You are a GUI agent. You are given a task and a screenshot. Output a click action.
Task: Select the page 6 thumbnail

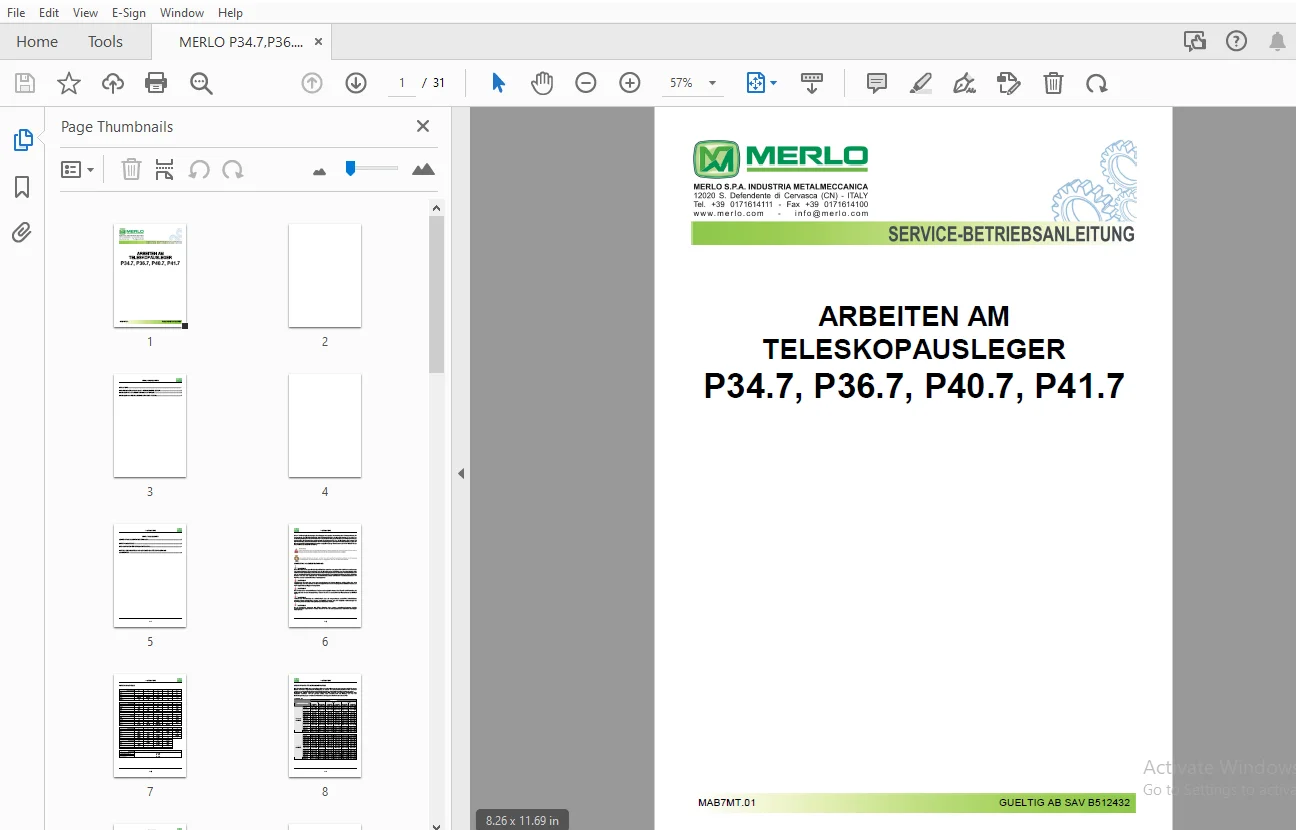[325, 575]
